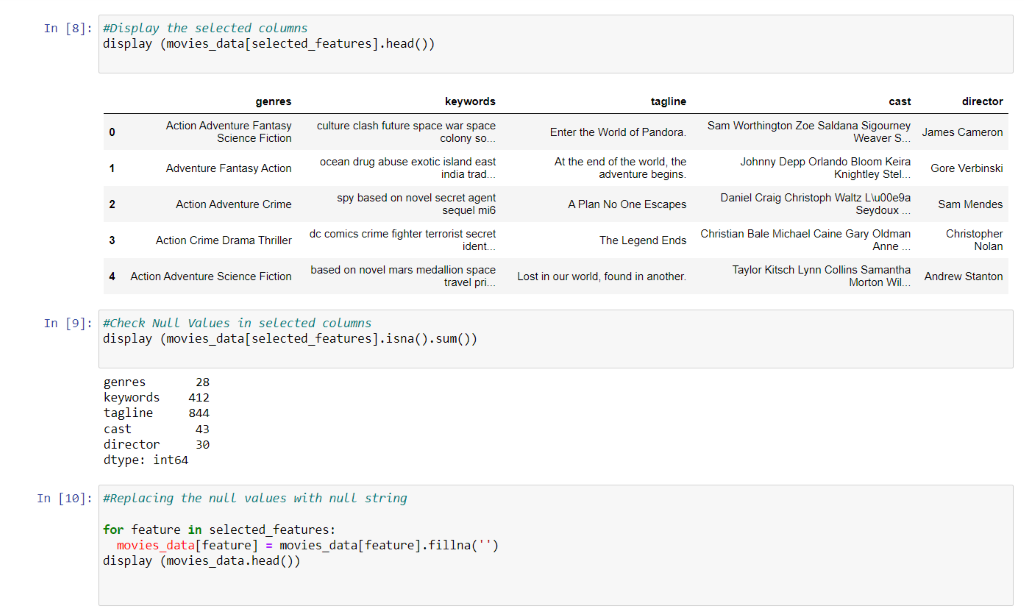
Task: Click the 'keywords' column header
Action: 470,101
